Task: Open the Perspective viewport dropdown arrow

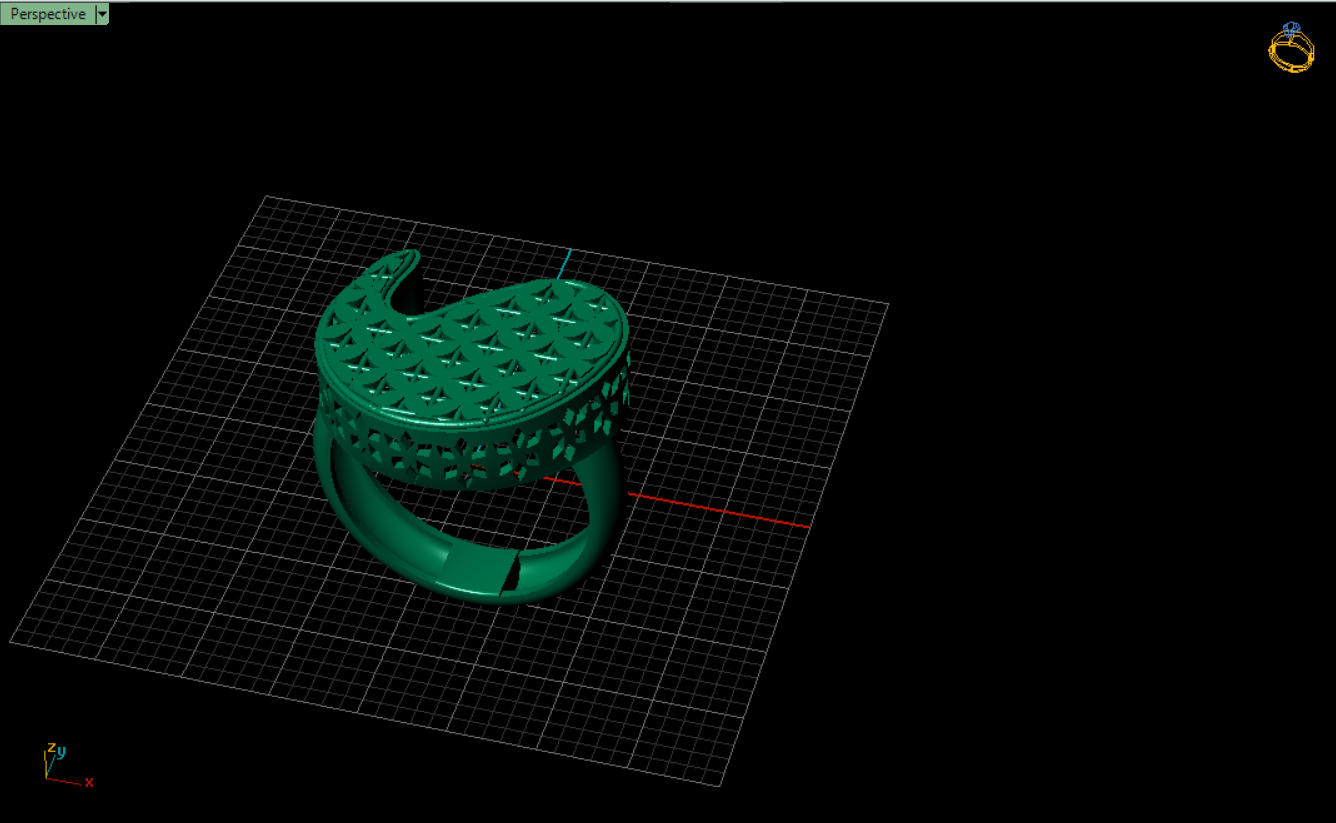Action: pos(102,14)
